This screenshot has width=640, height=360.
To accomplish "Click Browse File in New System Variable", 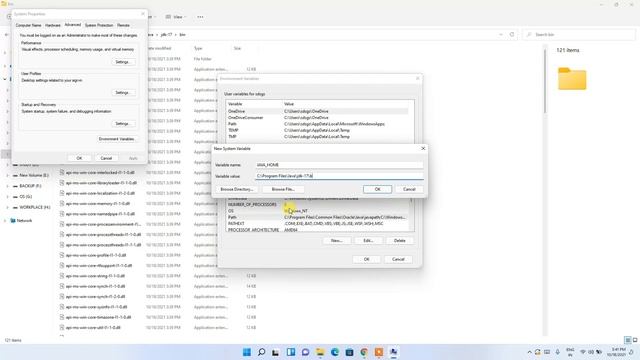I will tap(283, 189).
